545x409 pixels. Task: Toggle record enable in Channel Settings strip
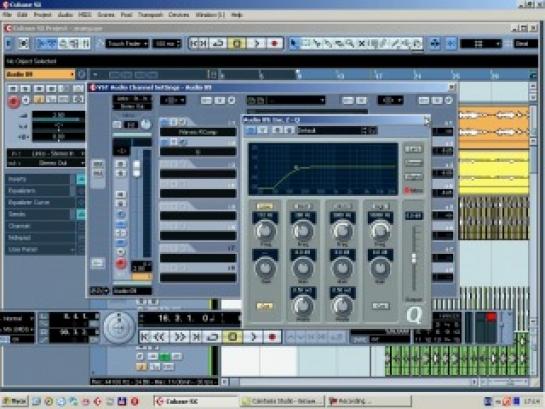(x=120, y=263)
